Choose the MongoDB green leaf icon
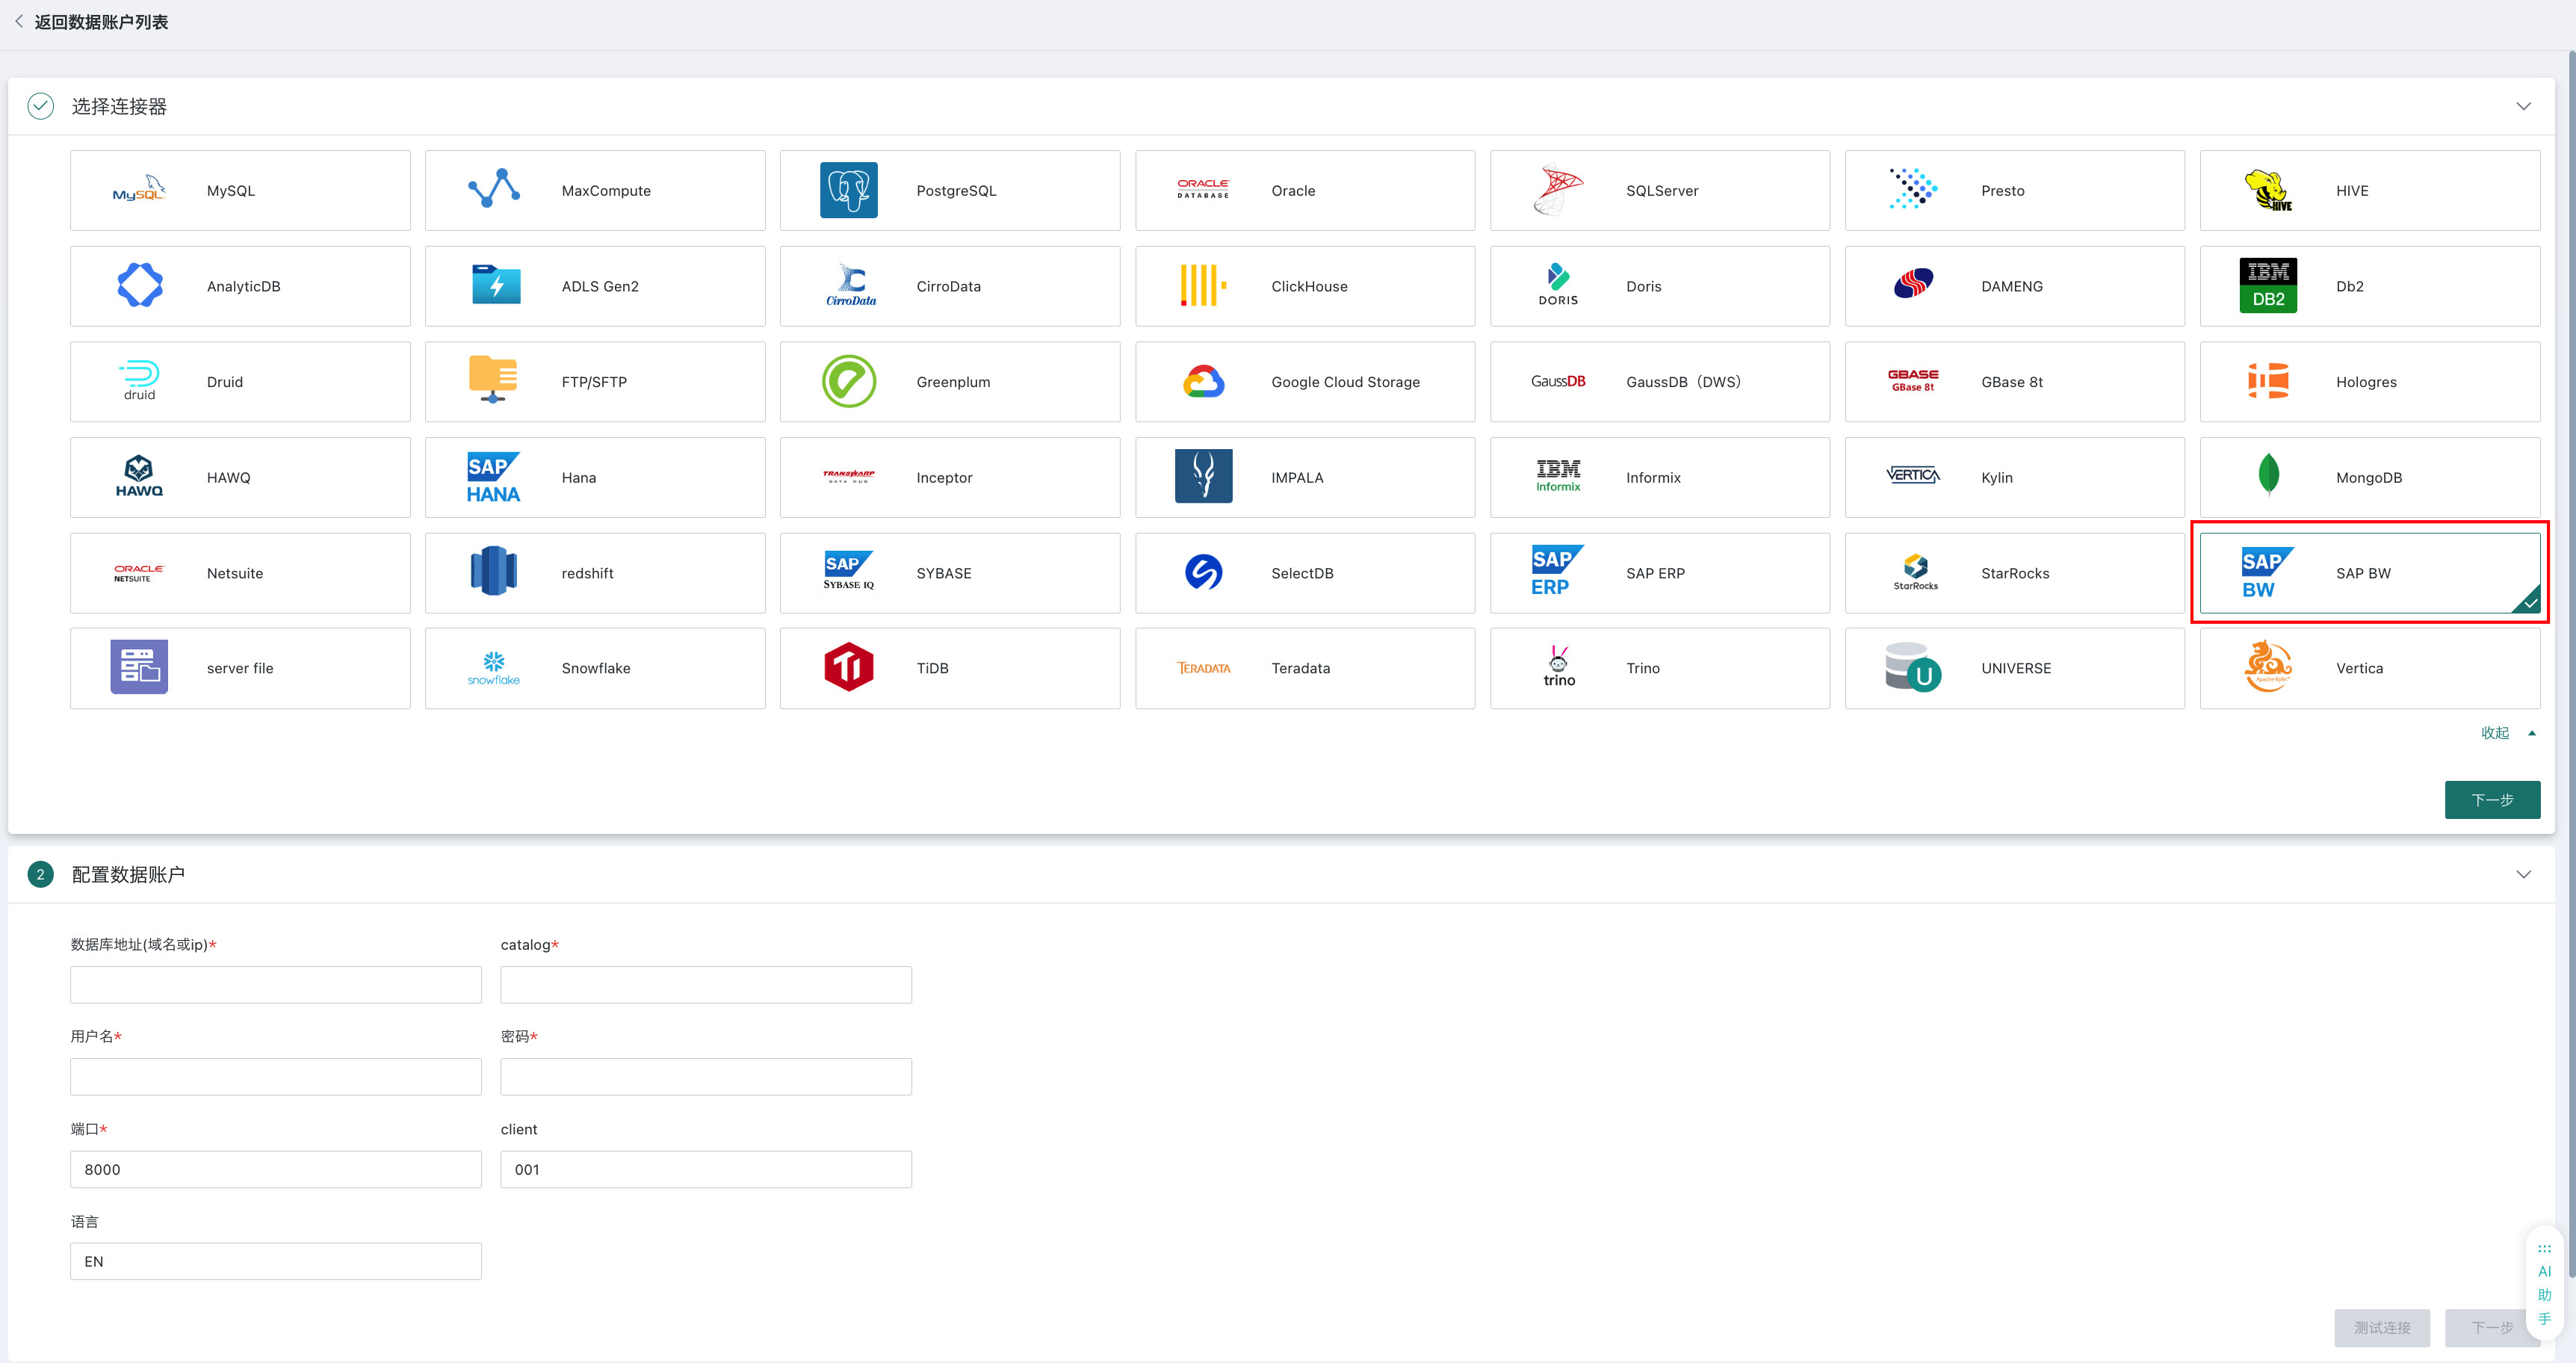The width and height of the screenshot is (2576, 1363). pos(2268,475)
